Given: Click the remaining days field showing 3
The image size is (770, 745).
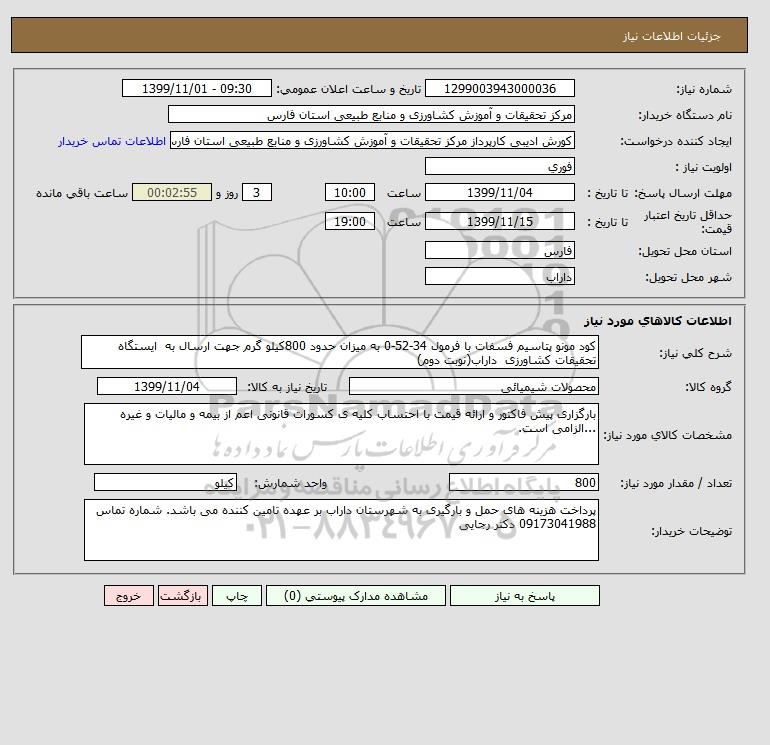Looking at the screenshot, I should click(257, 193).
